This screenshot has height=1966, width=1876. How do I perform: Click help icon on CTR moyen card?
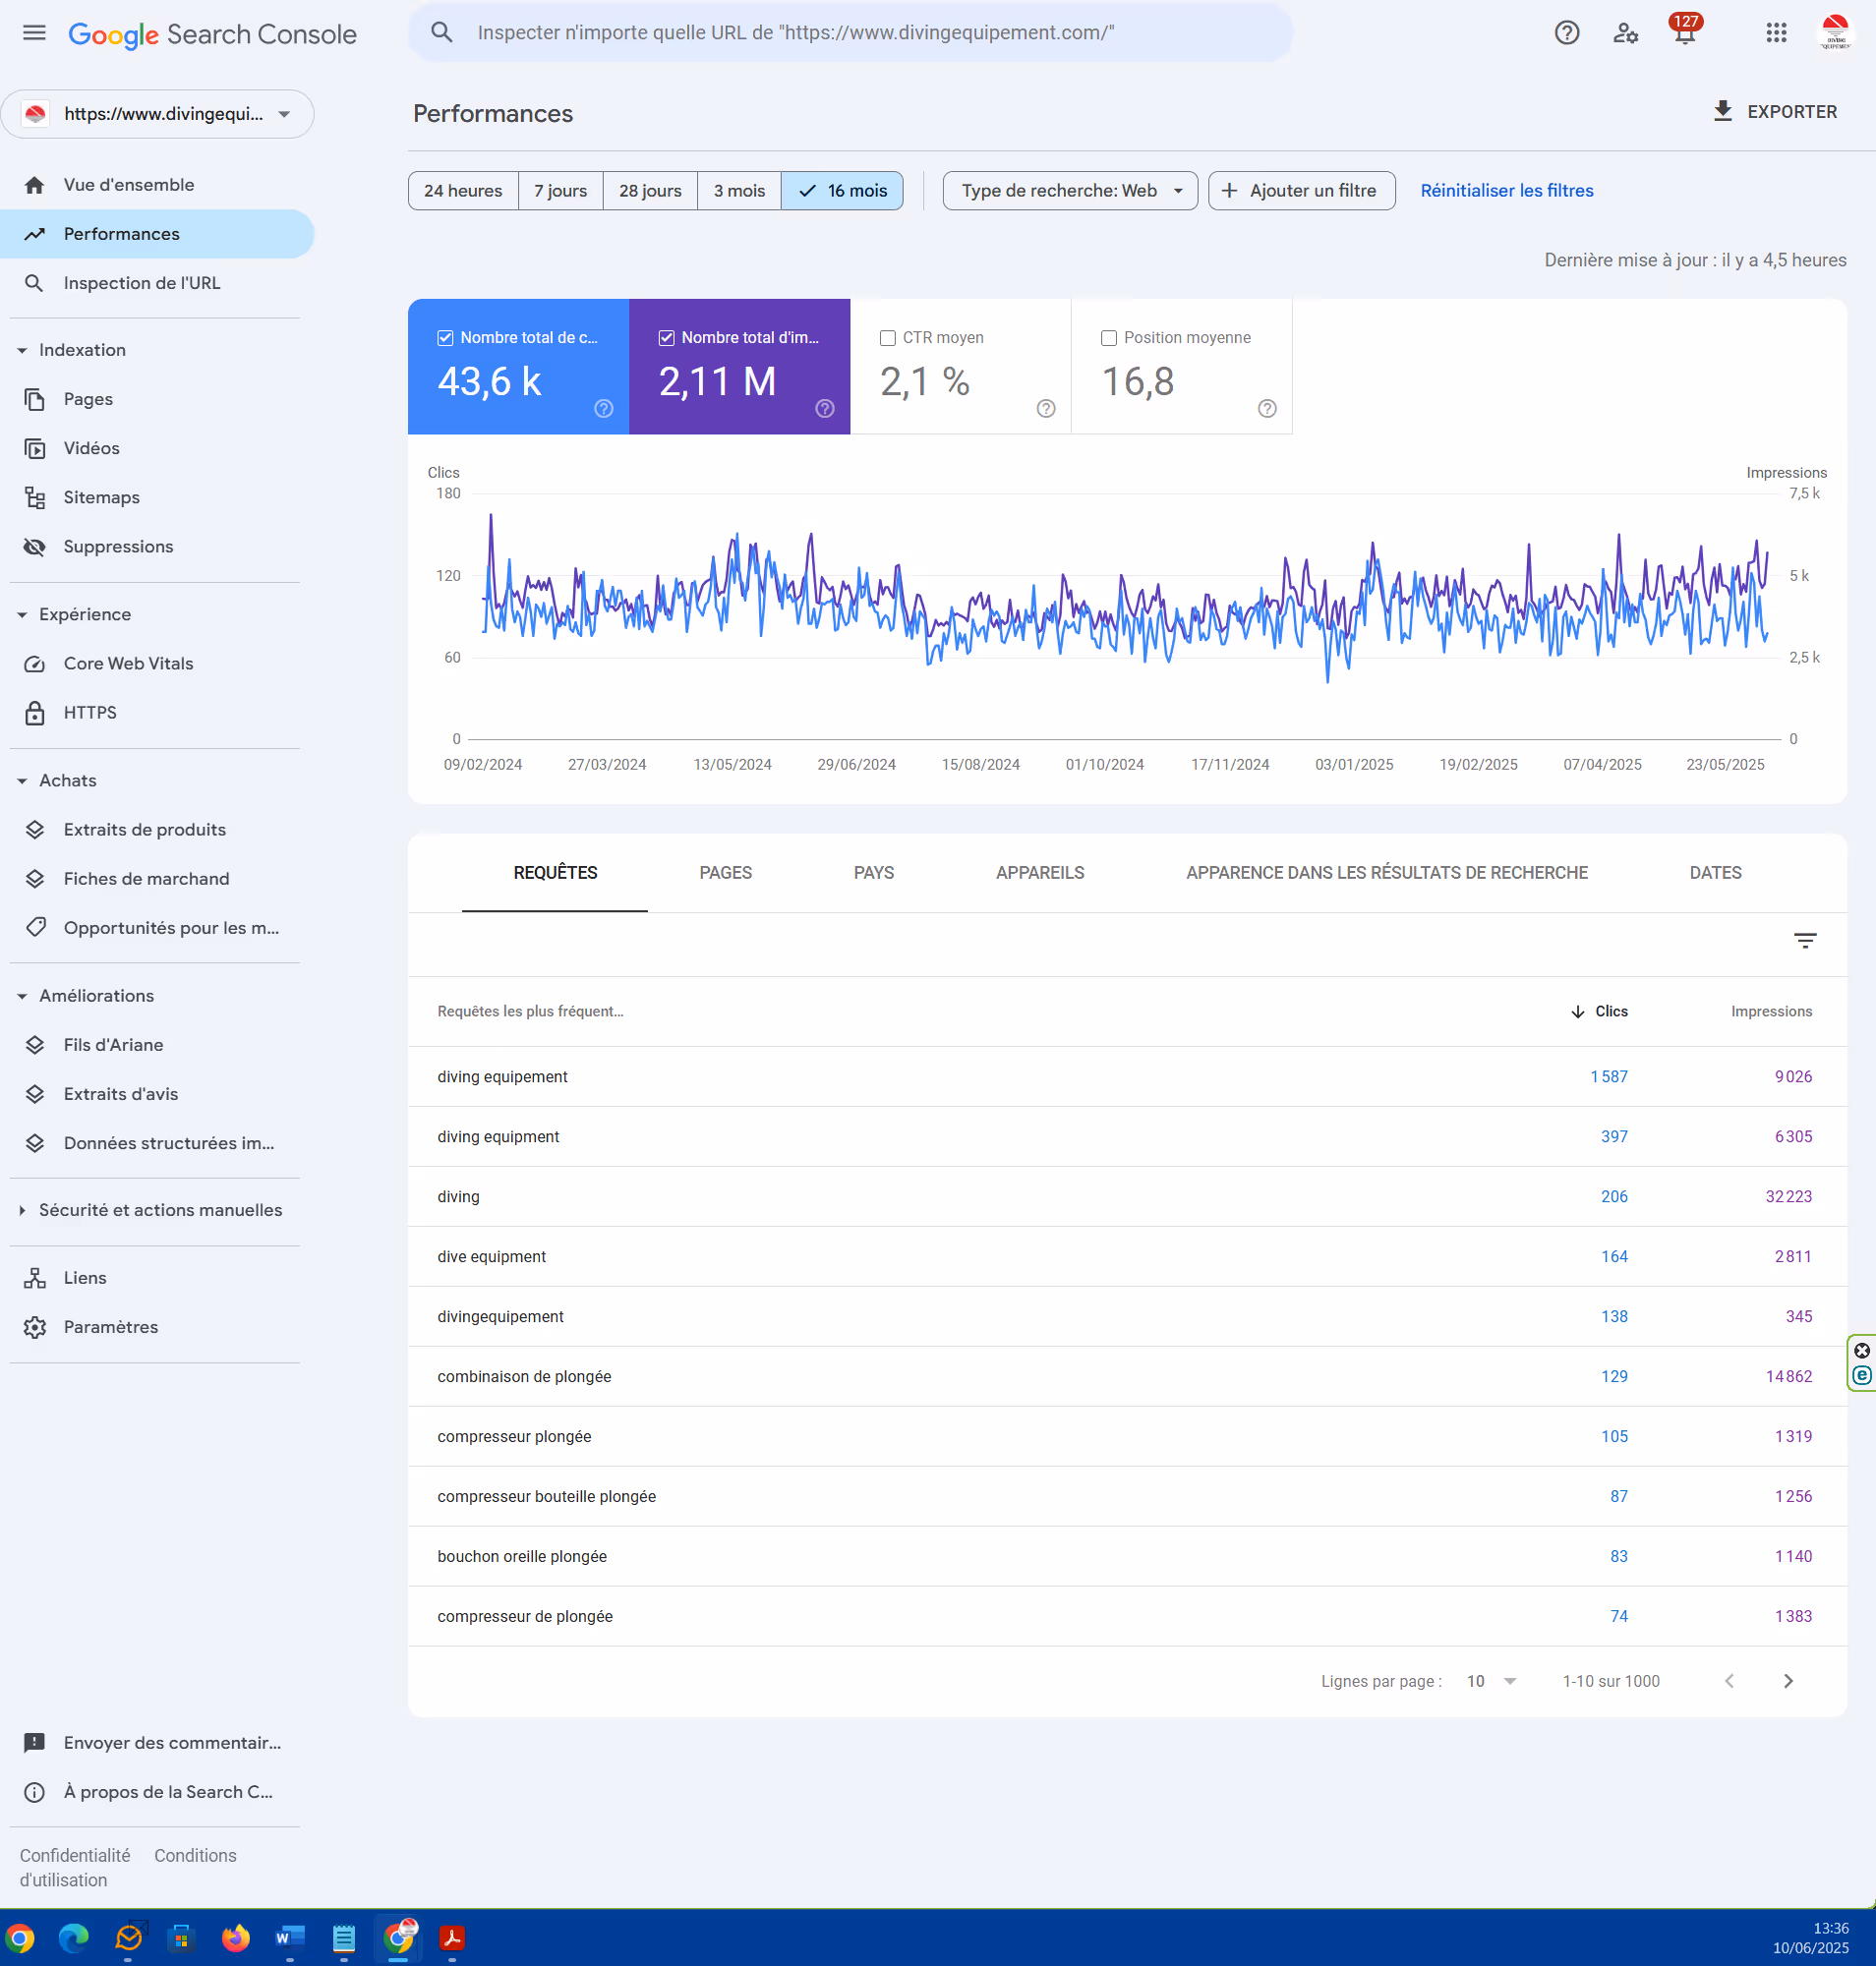tap(1045, 408)
